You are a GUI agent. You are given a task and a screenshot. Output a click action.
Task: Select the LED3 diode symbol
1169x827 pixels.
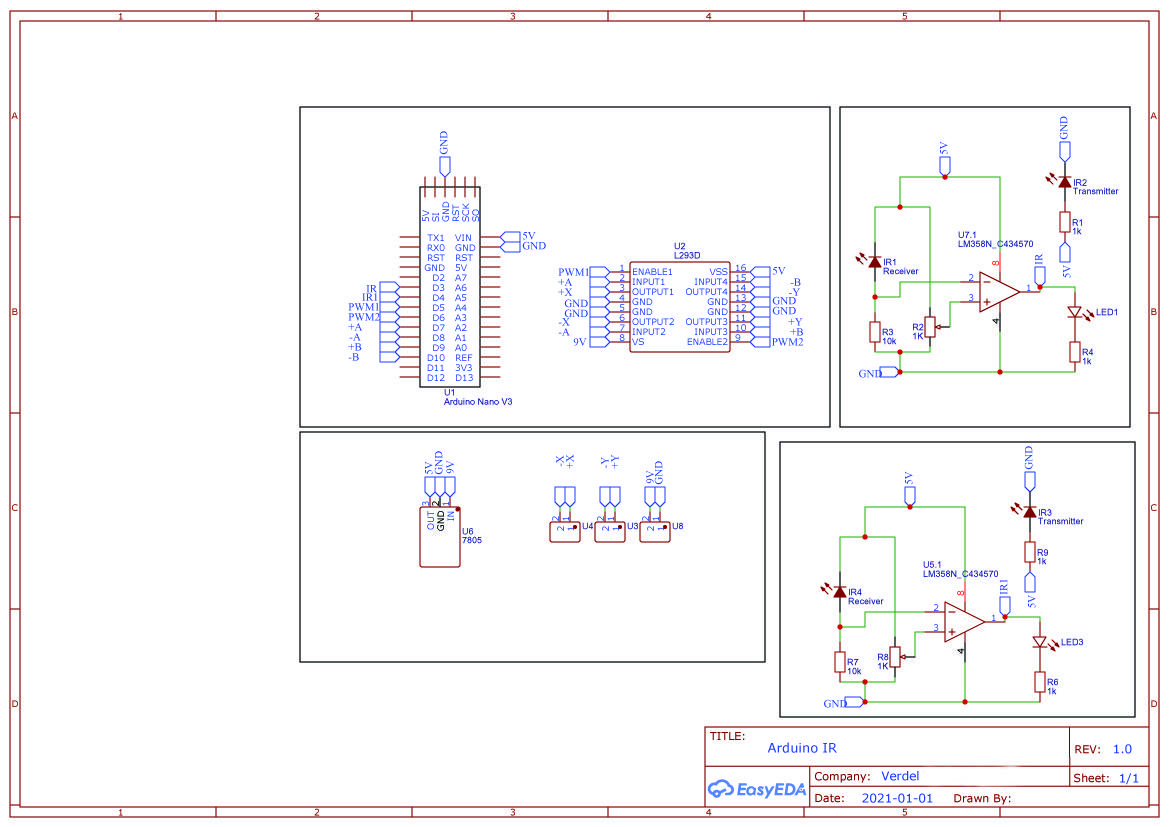click(1042, 643)
